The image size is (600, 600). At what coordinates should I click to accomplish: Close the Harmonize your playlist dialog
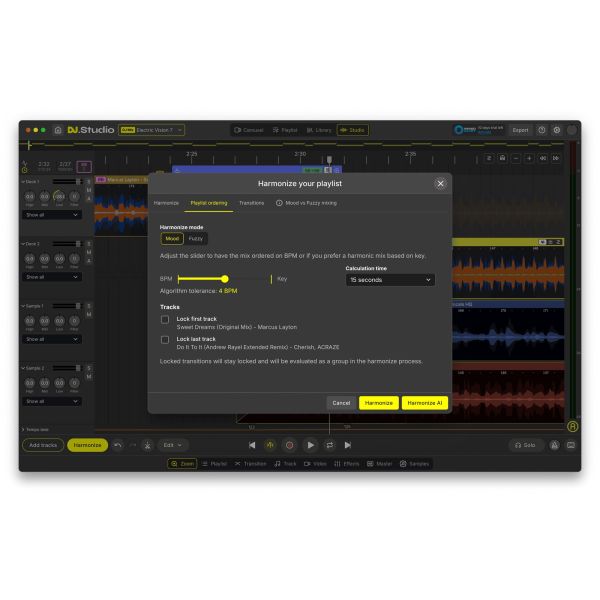click(x=440, y=184)
